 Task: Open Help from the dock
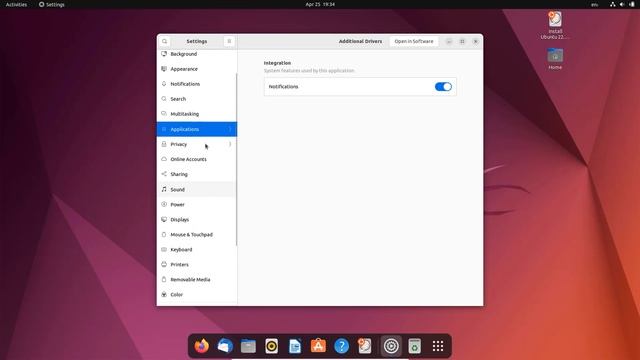coord(342,346)
